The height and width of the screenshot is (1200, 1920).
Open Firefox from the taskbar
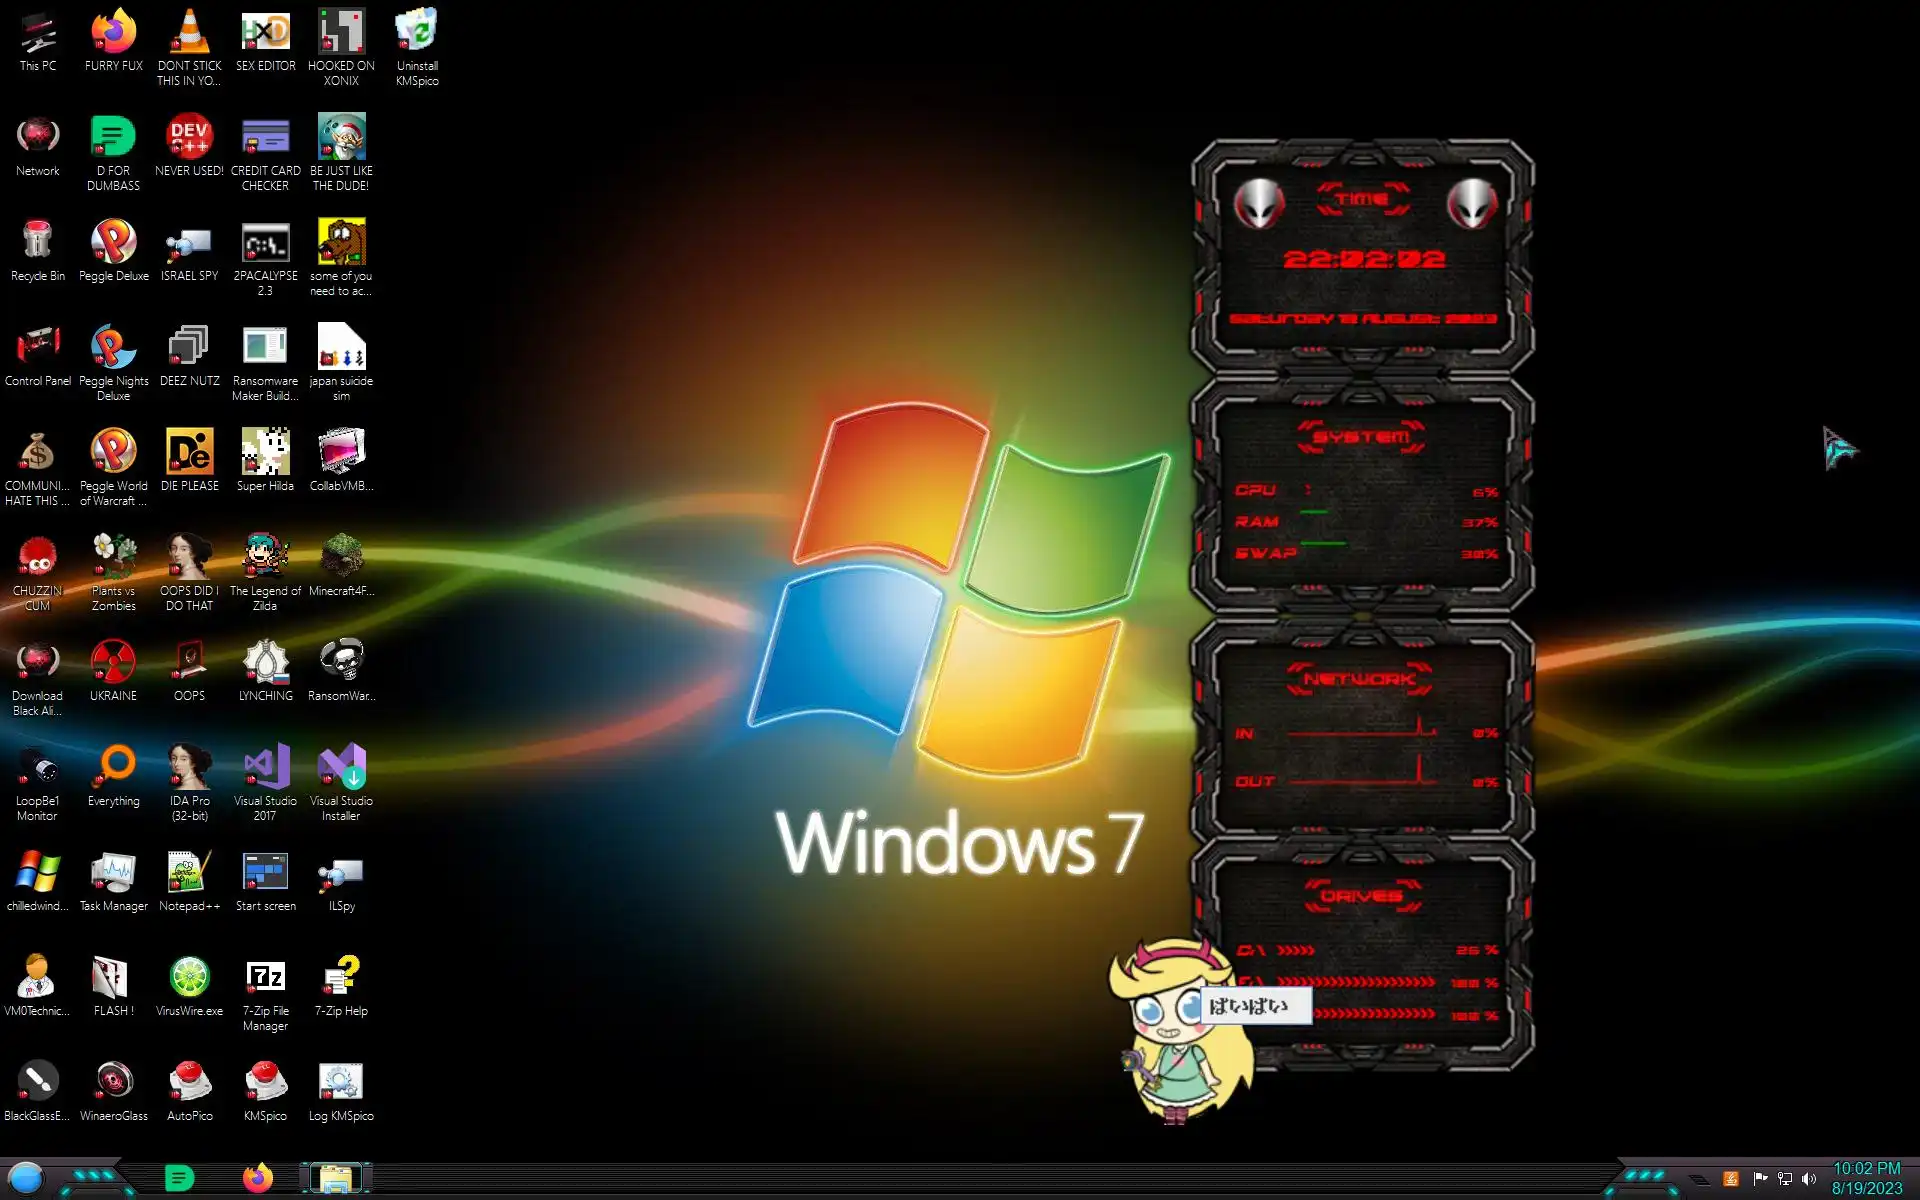(x=258, y=1178)
